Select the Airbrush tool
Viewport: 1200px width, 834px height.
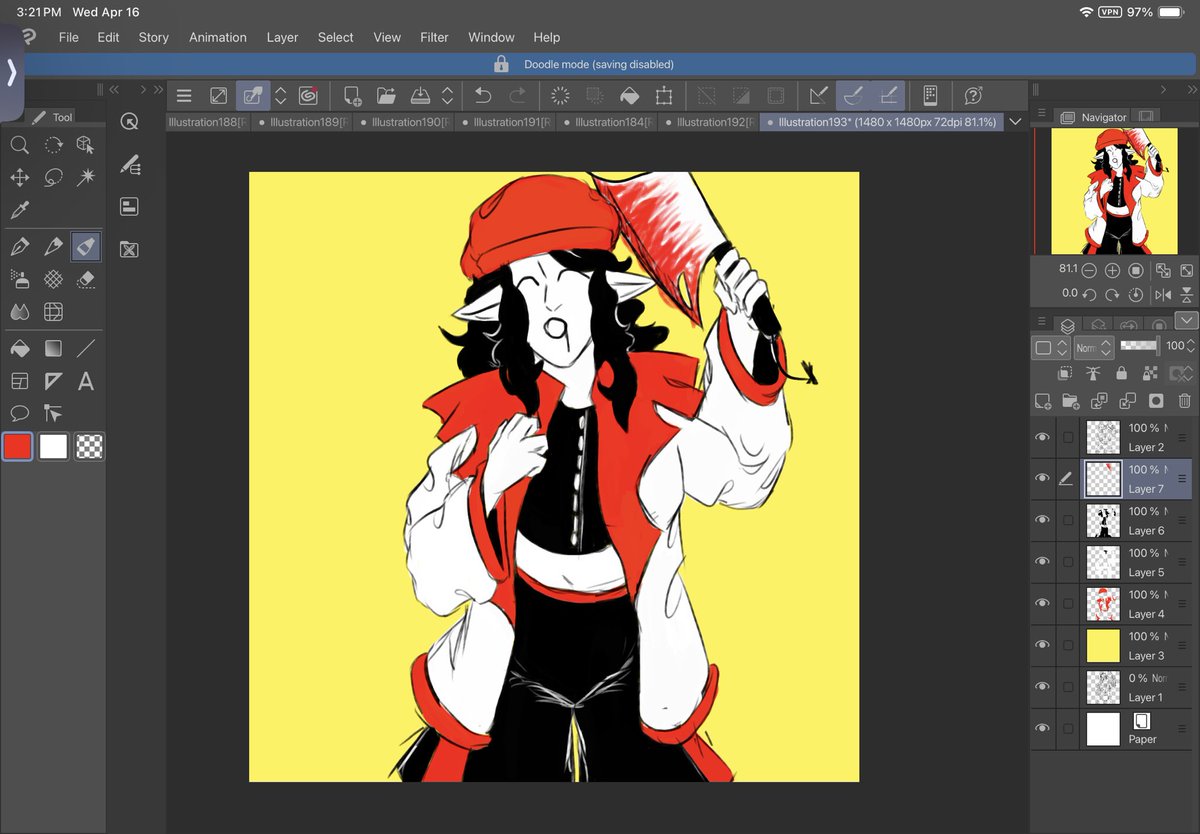[19, 279]
